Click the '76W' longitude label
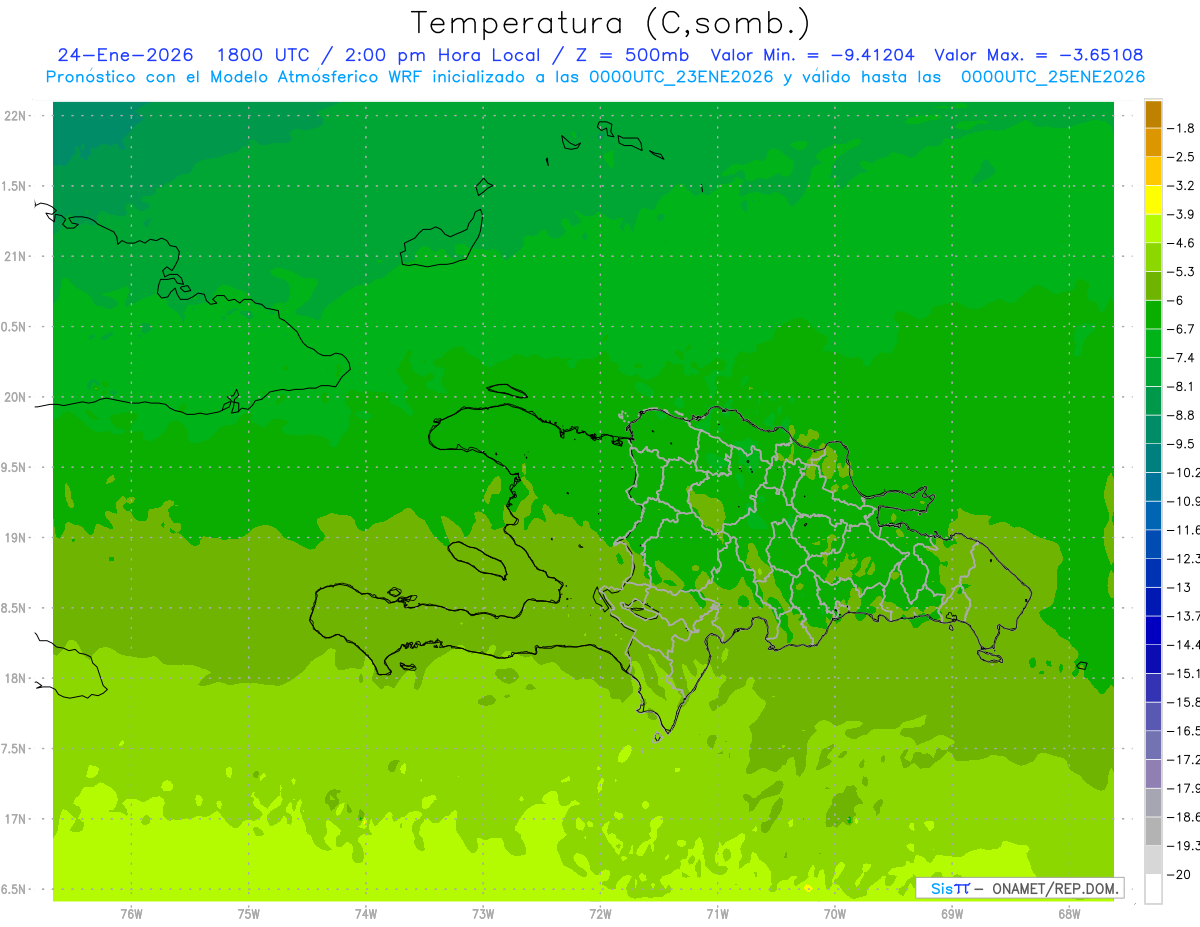 click(x=131, y=914)
